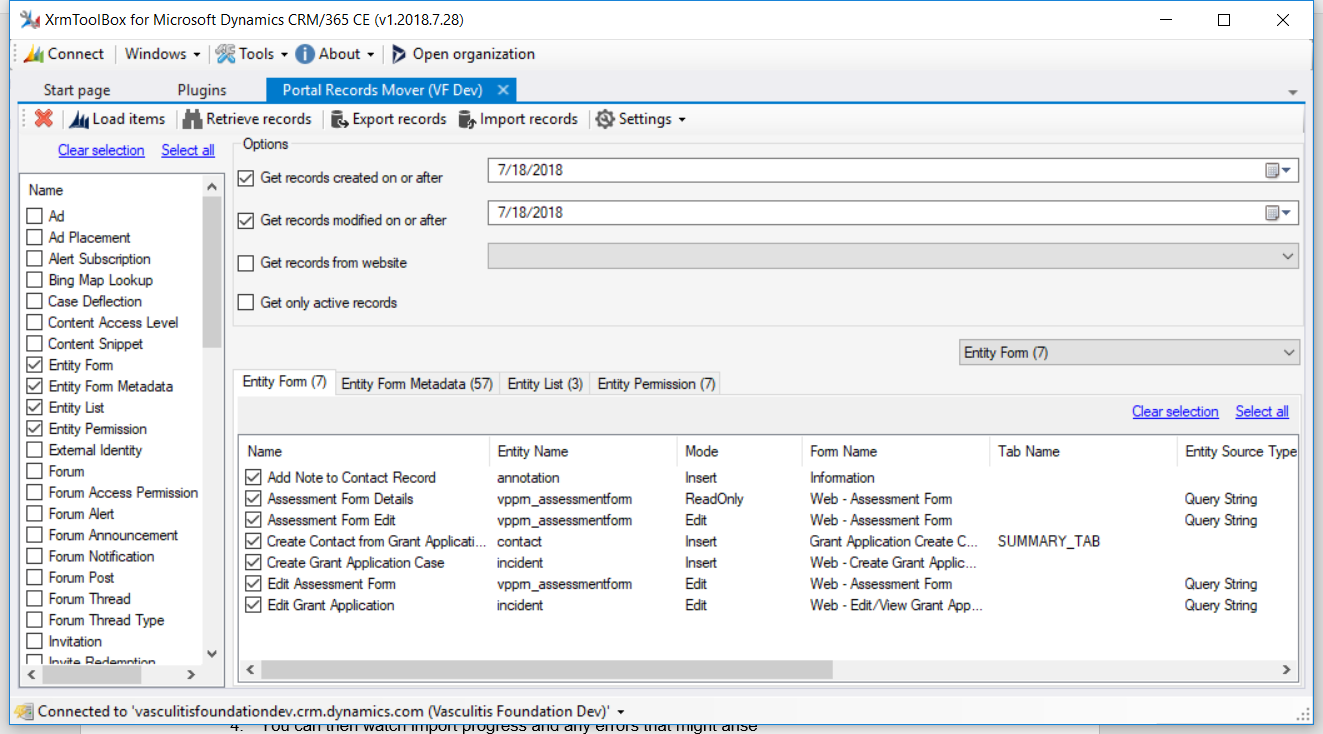
Task: Check the Content Snippet entity checkbox
Action: pyautogui.click(x=35, y=344)
